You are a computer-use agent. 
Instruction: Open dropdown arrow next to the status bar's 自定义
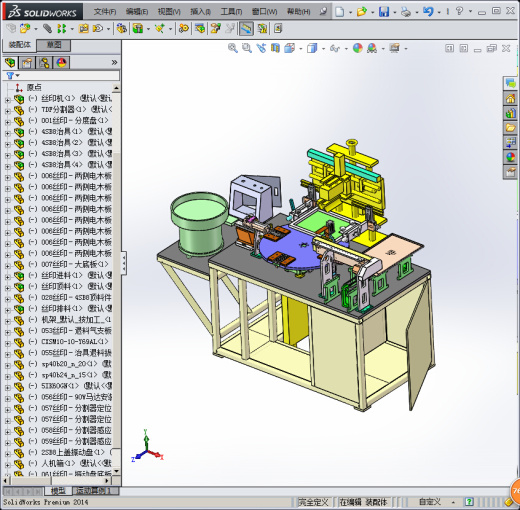453,502
